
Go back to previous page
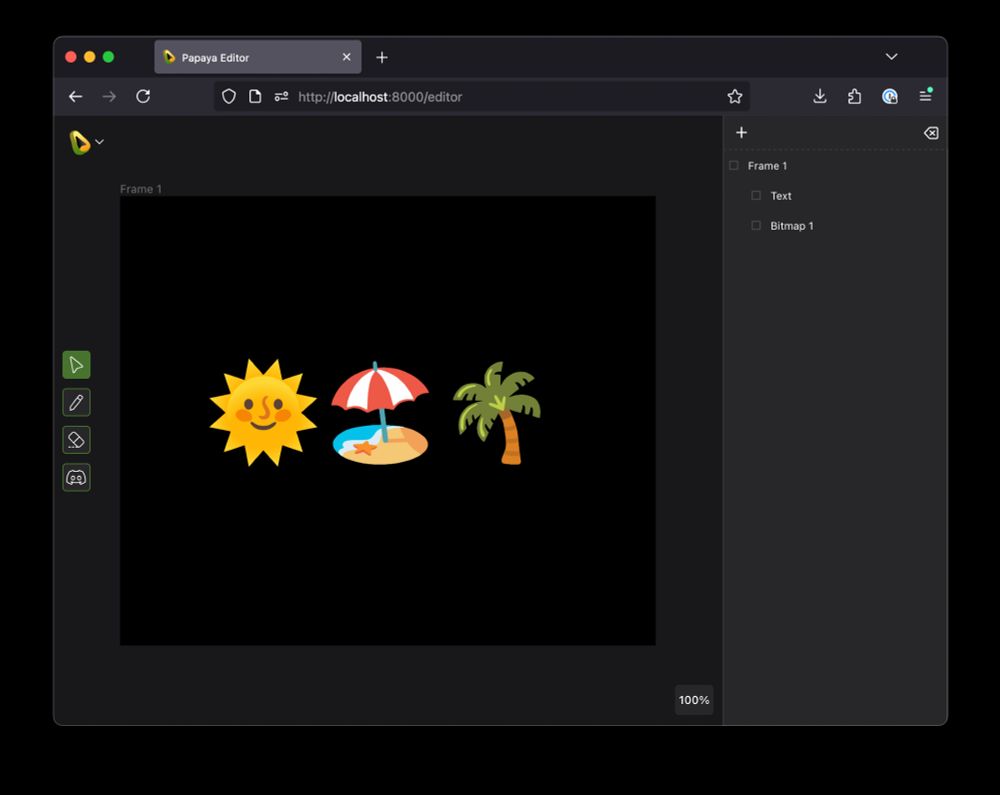click(76, 96)
